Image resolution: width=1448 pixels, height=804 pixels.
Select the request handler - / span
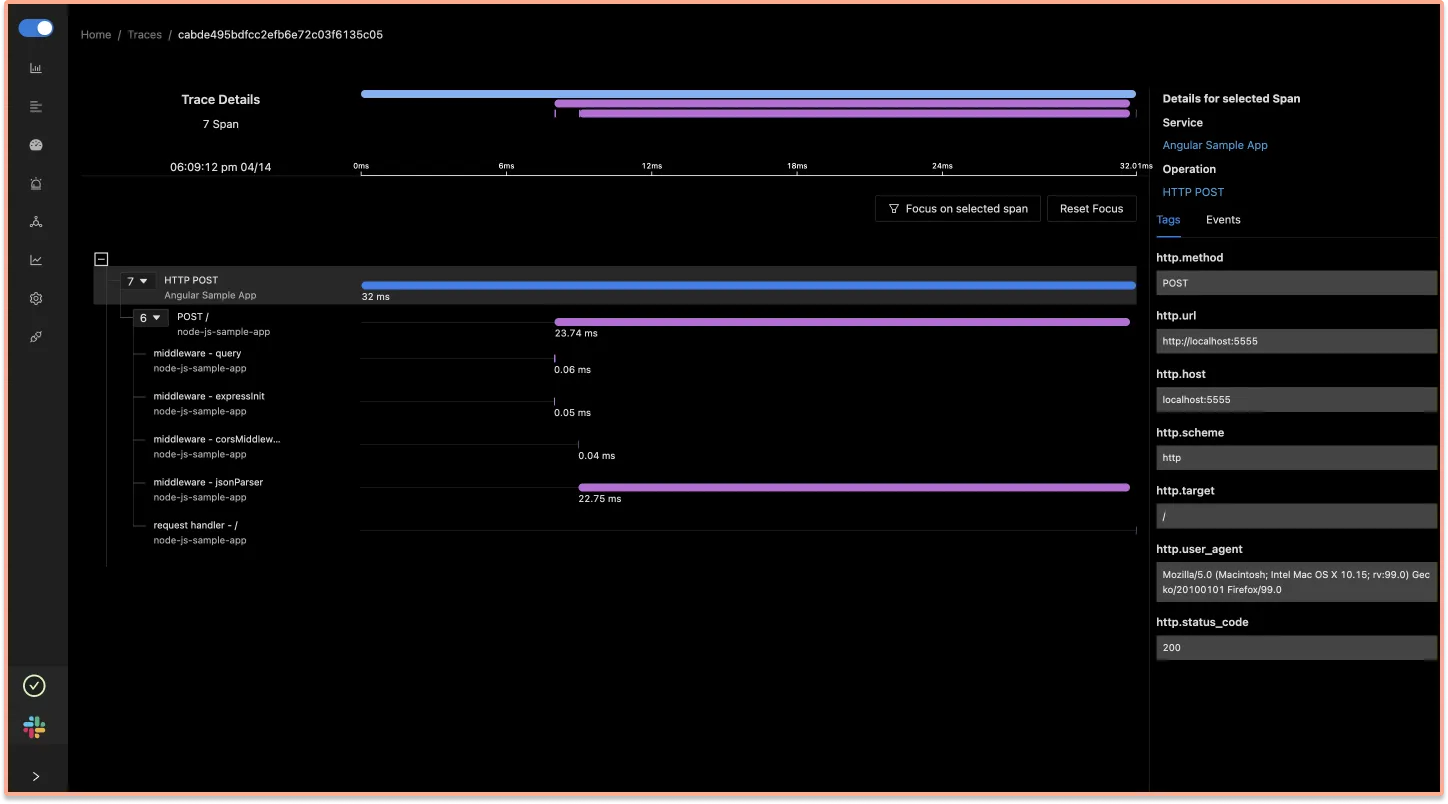[x=200, y=532]
